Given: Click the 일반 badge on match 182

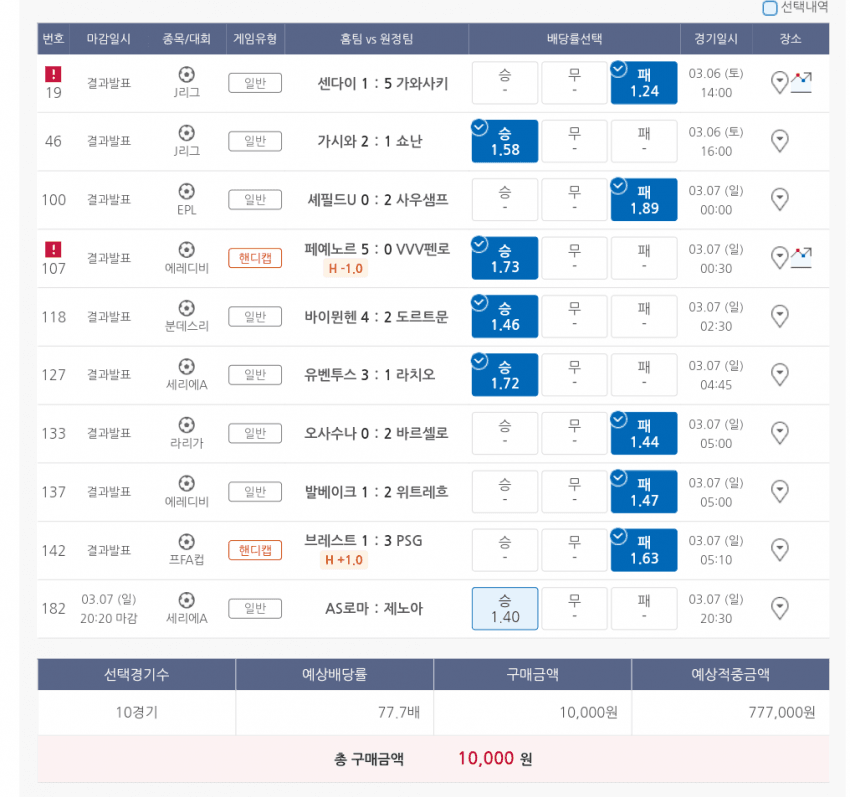Looking at the screenshot, I should tap(255, 608).
